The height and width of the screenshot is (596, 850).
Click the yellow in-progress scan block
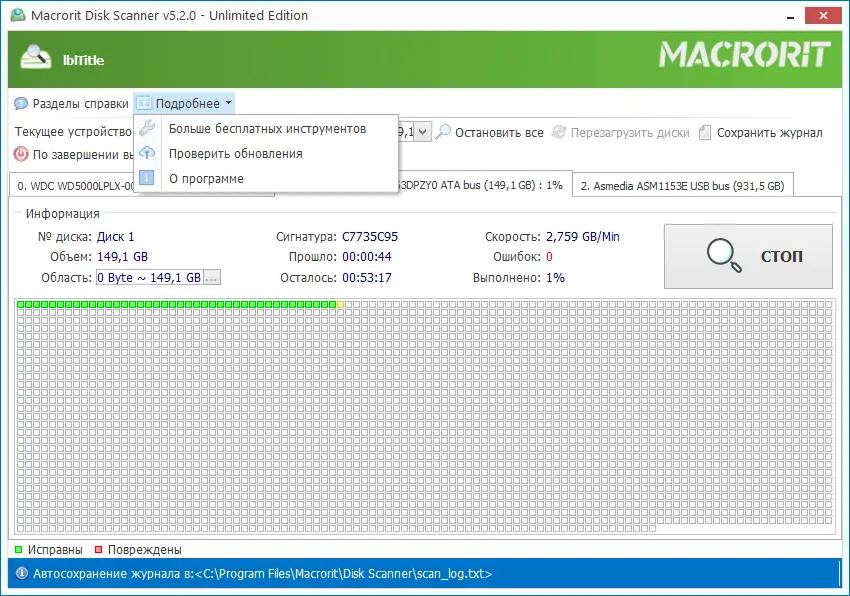(x=340, y=305)
